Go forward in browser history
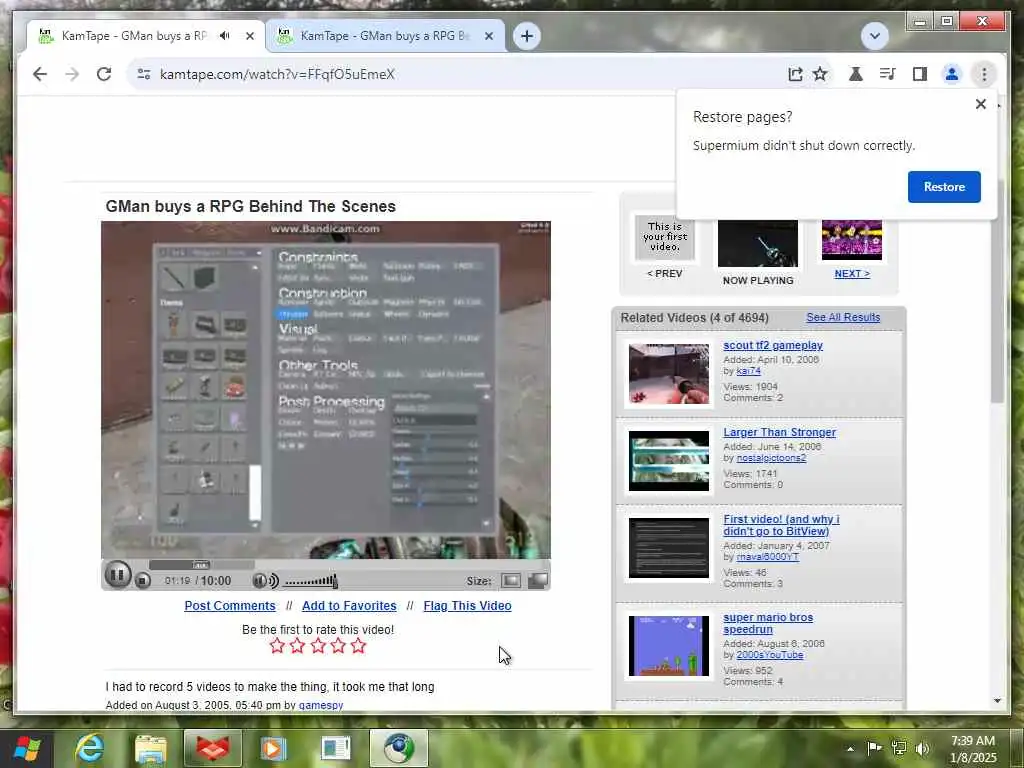The width and height of the screenshot is (1024, 768). [x=72, y=74]
